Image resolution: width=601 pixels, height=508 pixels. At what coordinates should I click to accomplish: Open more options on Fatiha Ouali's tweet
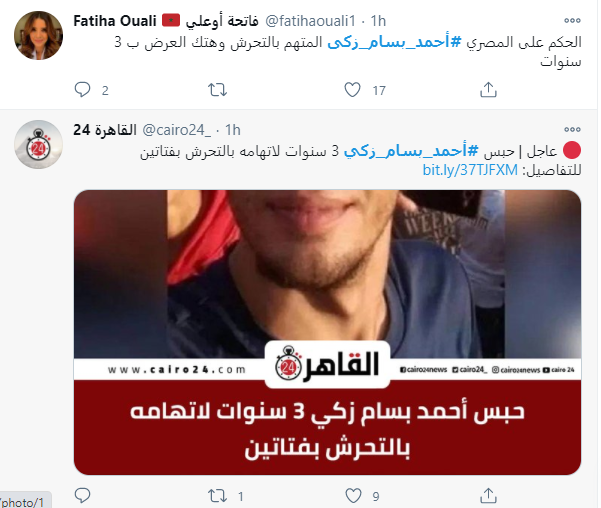tap(572, 21)
